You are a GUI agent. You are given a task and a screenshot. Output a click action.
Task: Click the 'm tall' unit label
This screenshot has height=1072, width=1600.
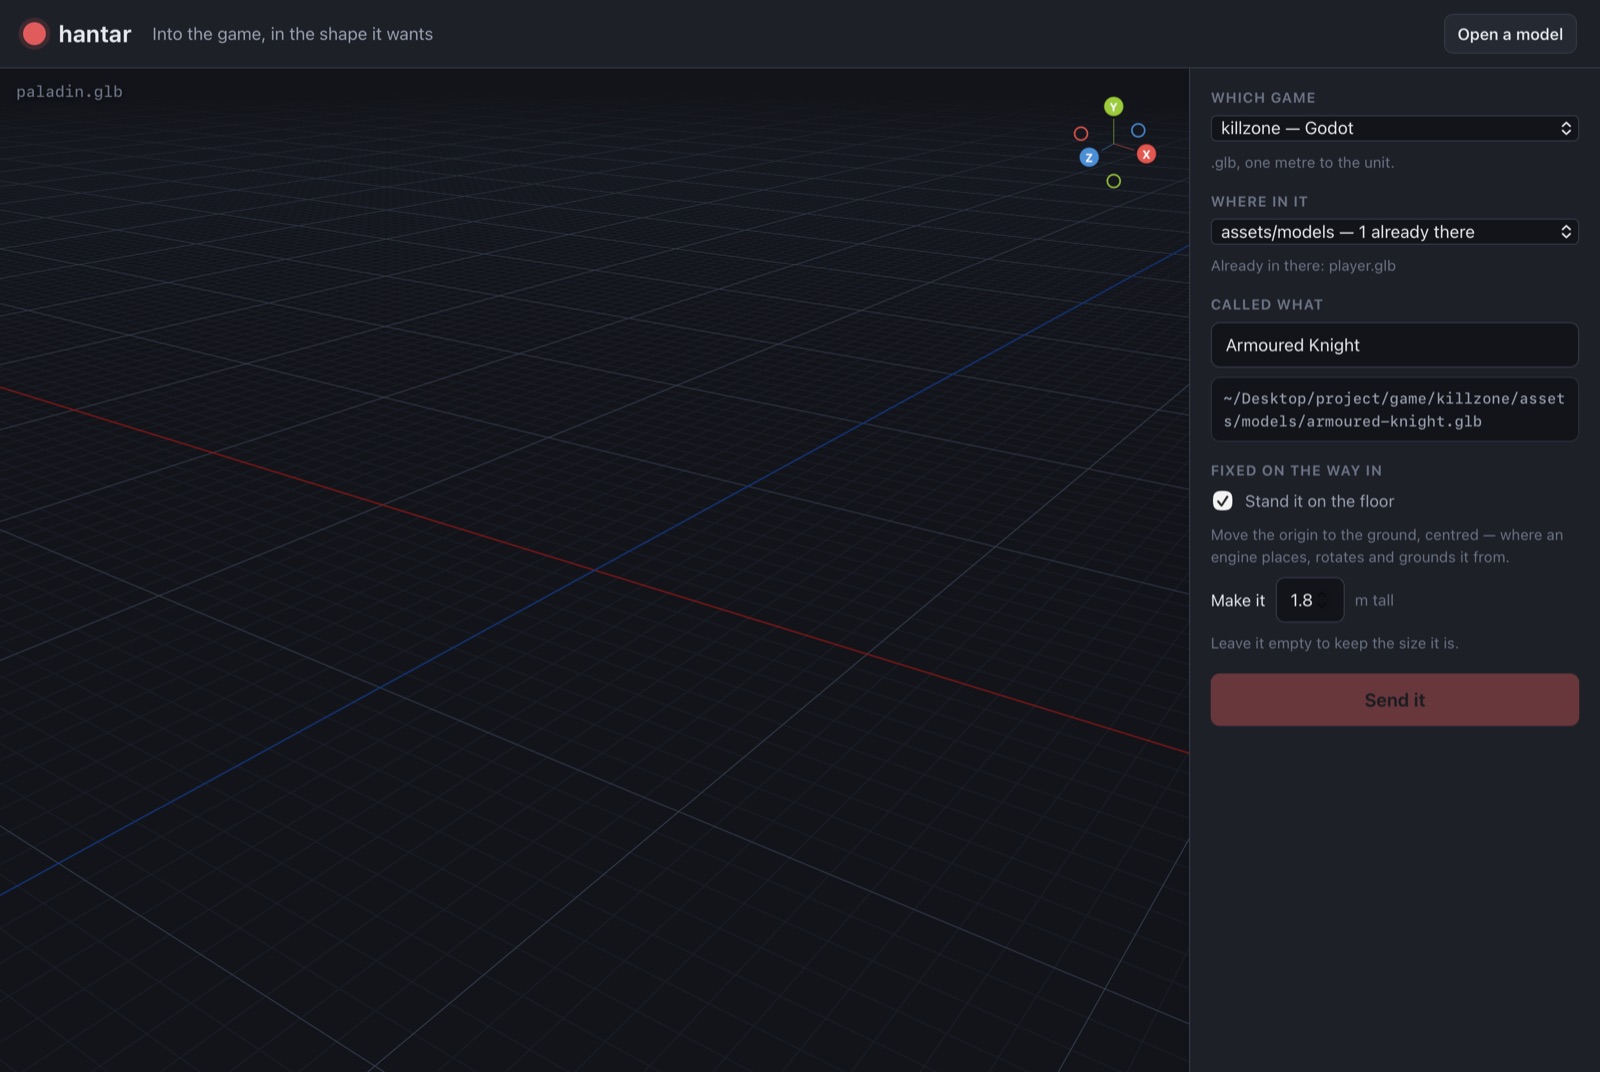coord(1374,600)
